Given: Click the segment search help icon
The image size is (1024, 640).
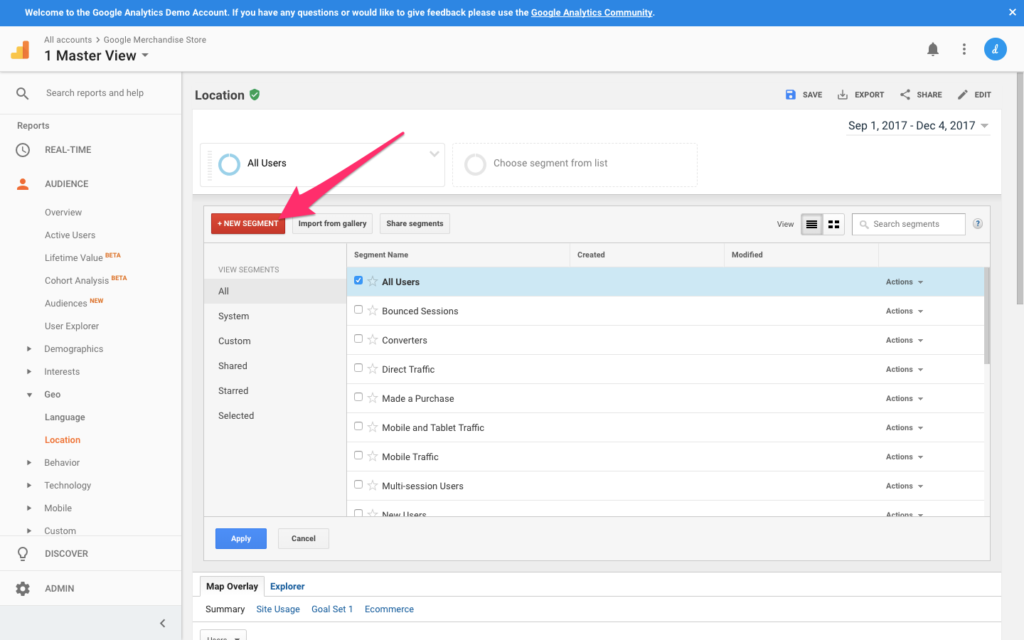Looking at the screenshot, I should [977, 224].
